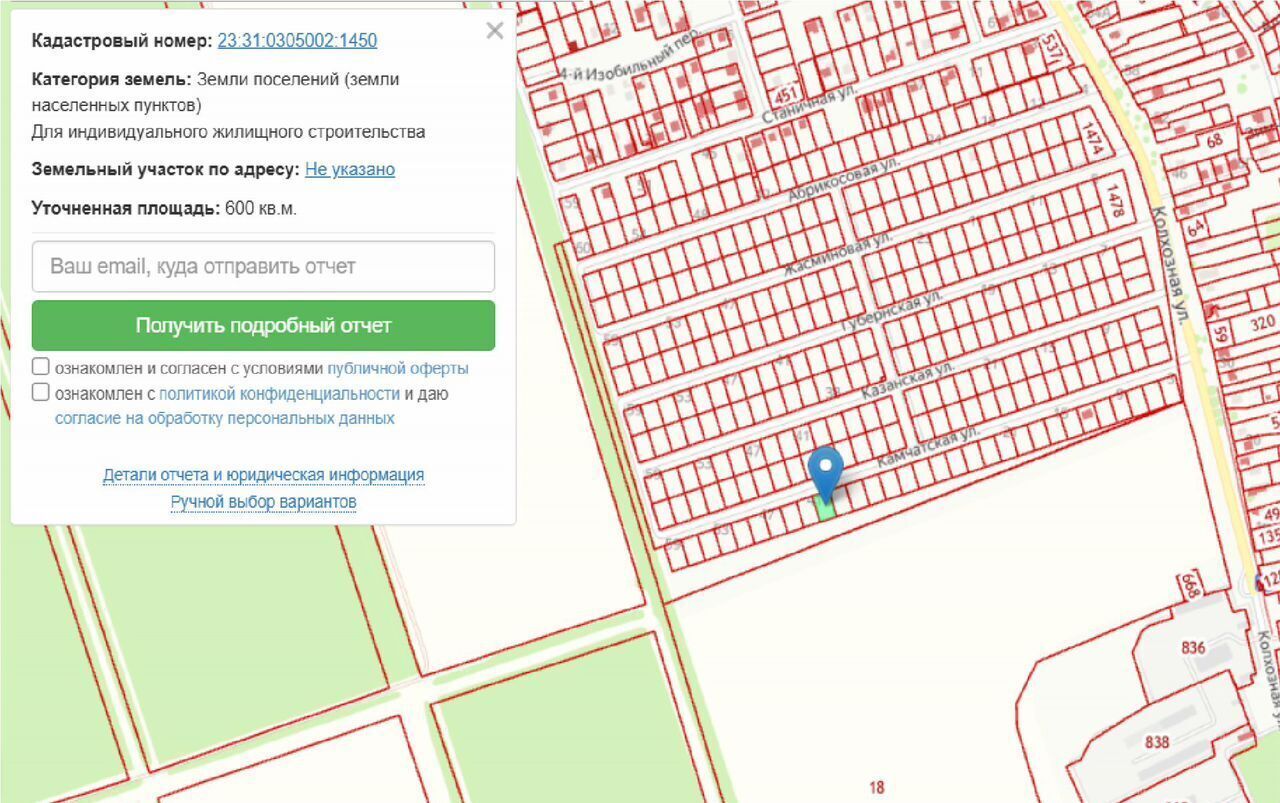
Task: Click the 'Абрикосовая ул.' street label
Action: coord(844,180)
